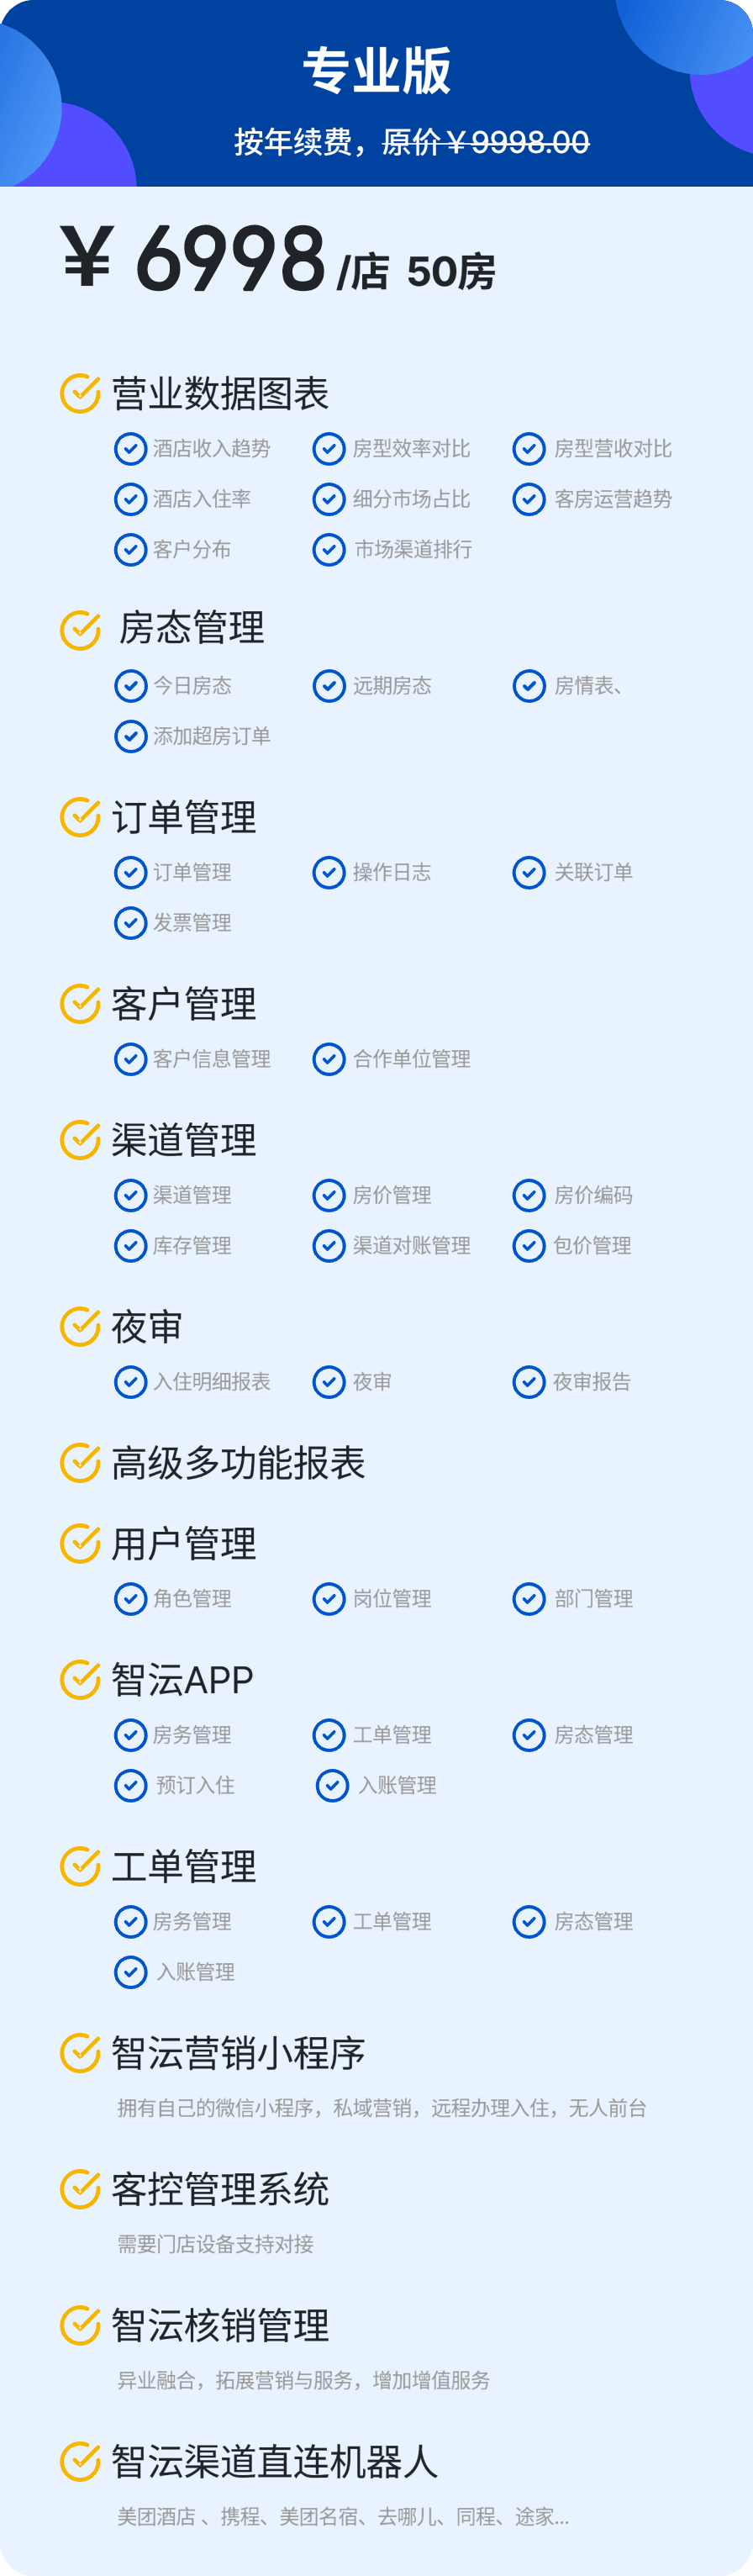This screenshot has height=2576, width=753.
Task: Click the blue checkmark next to 岗位管理
Action: [x=329, y=1599]
